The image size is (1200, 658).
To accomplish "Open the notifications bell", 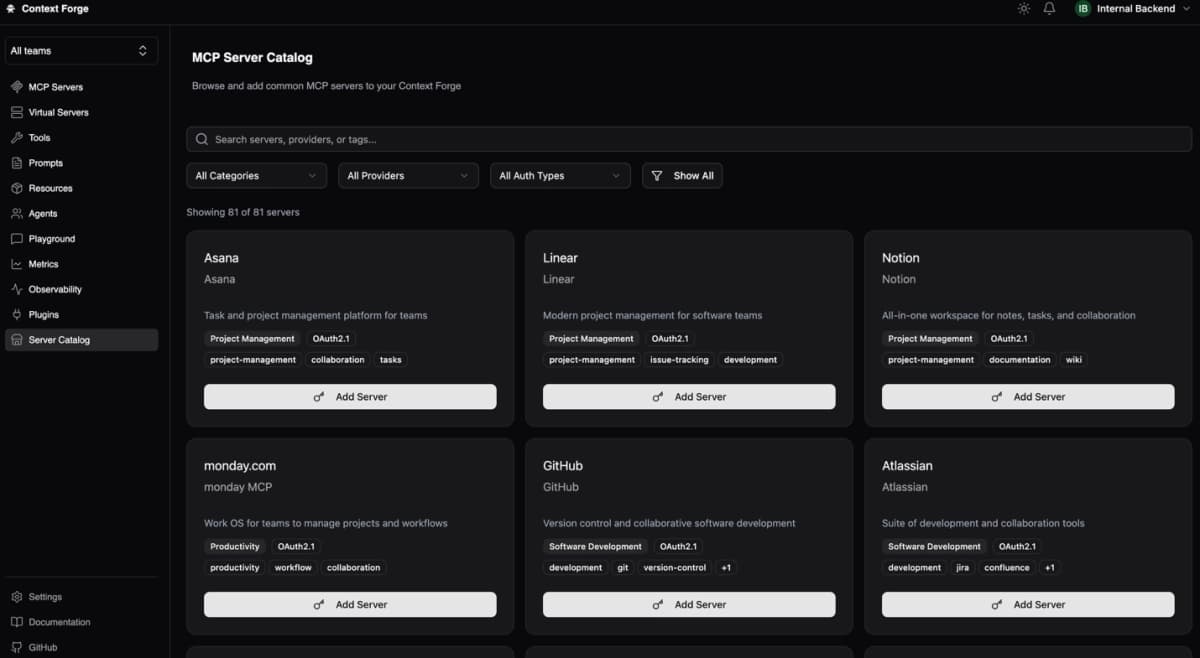I will (1049, 8).
